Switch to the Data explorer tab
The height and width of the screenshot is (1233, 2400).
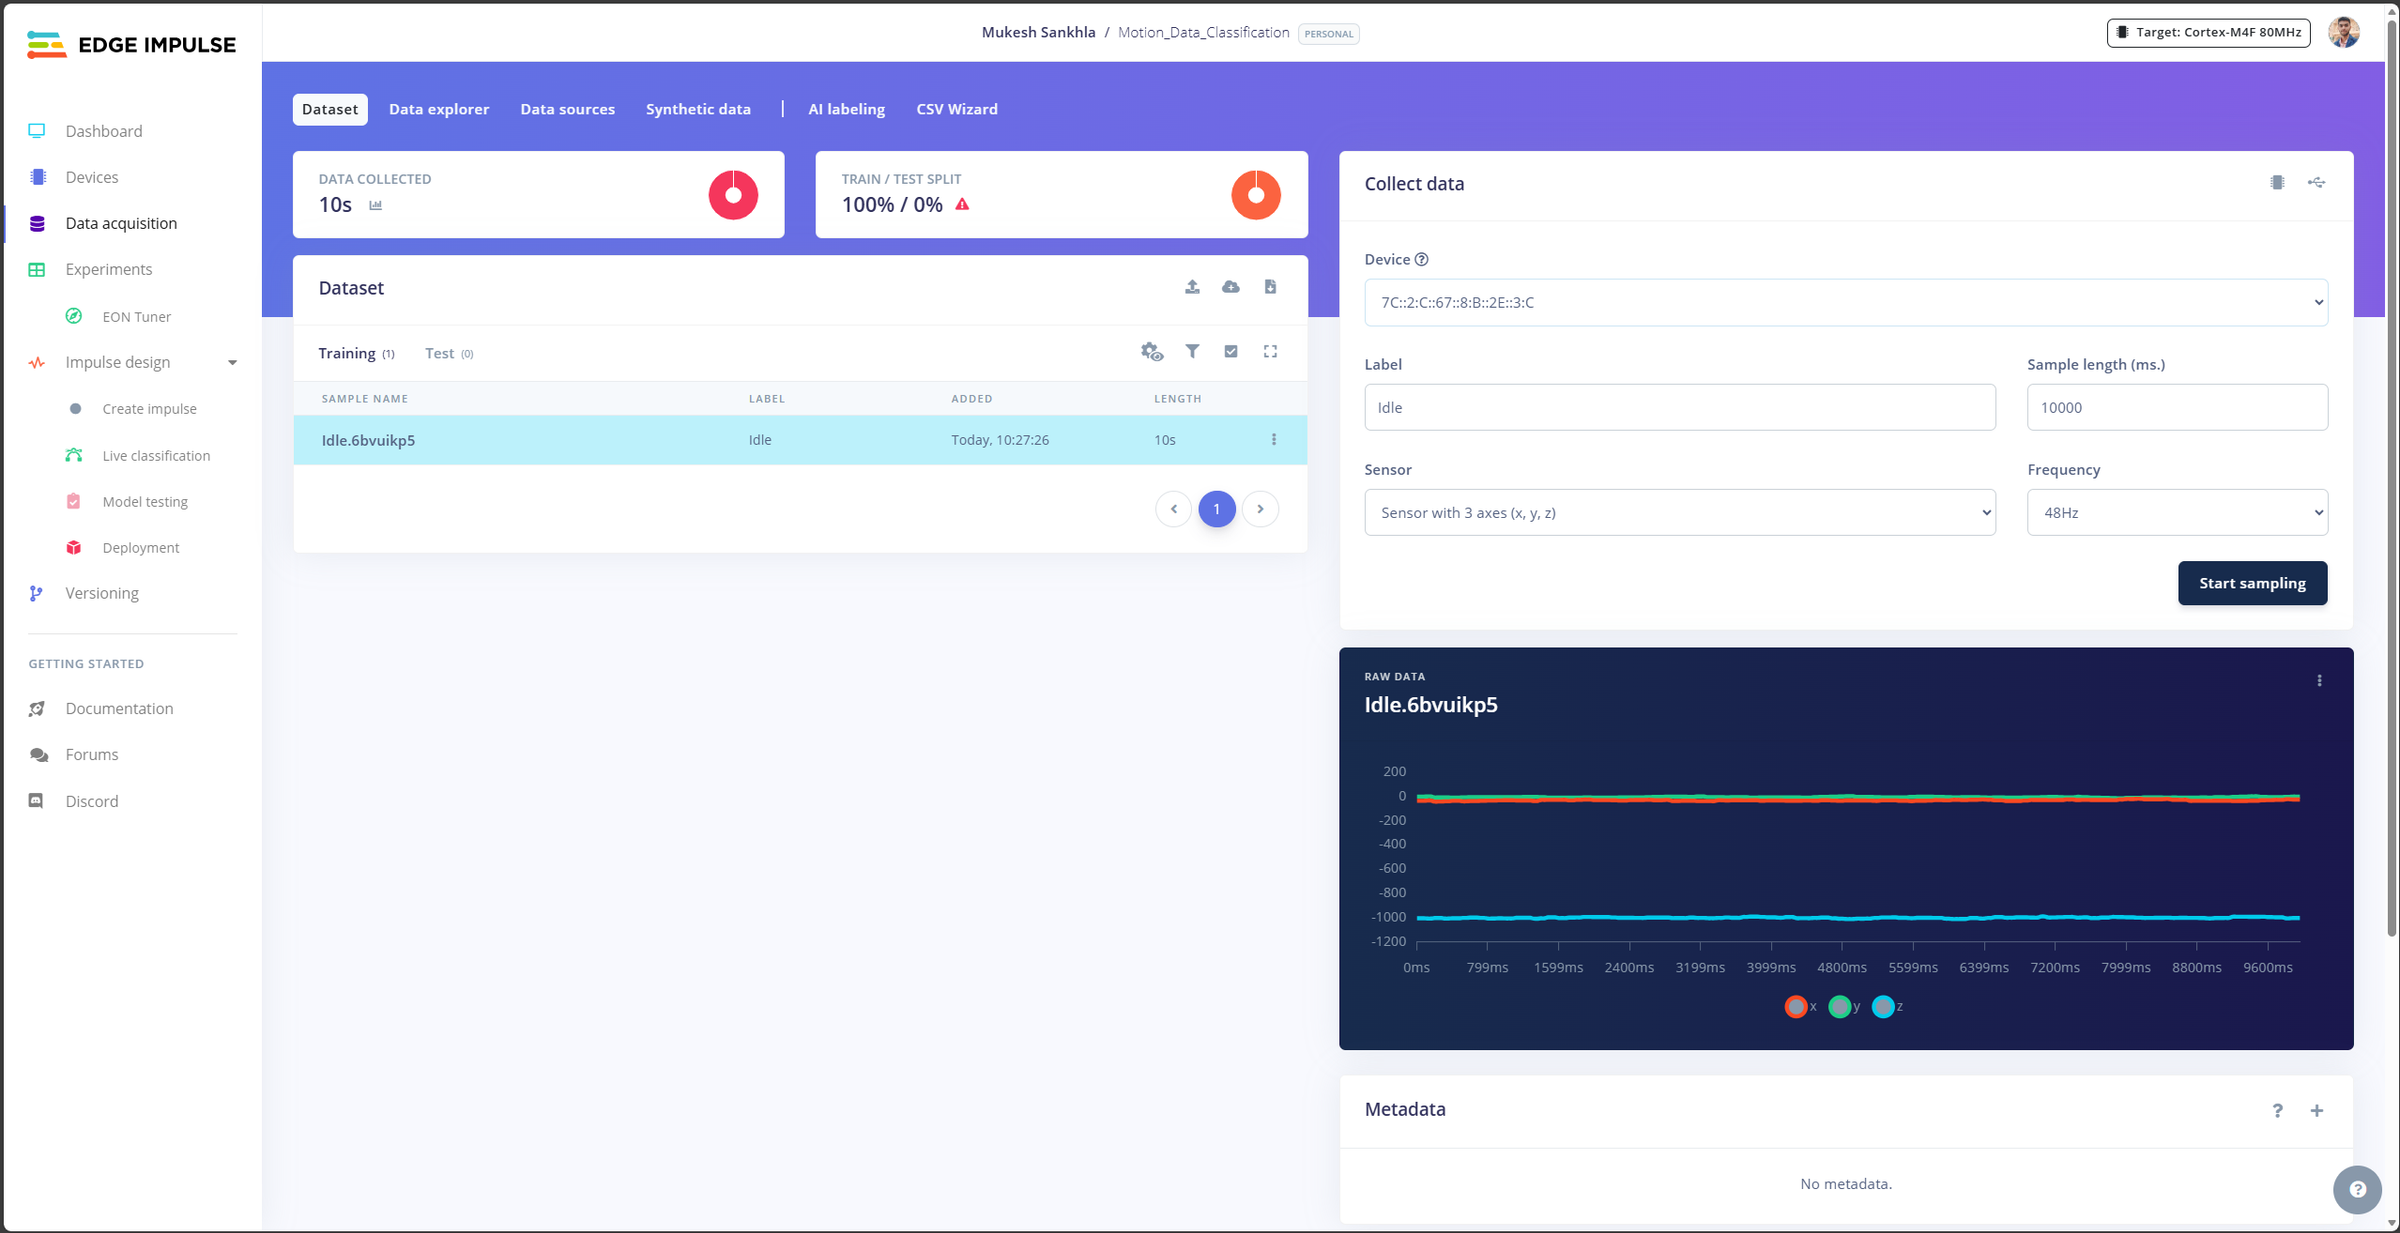click(439, 109)
